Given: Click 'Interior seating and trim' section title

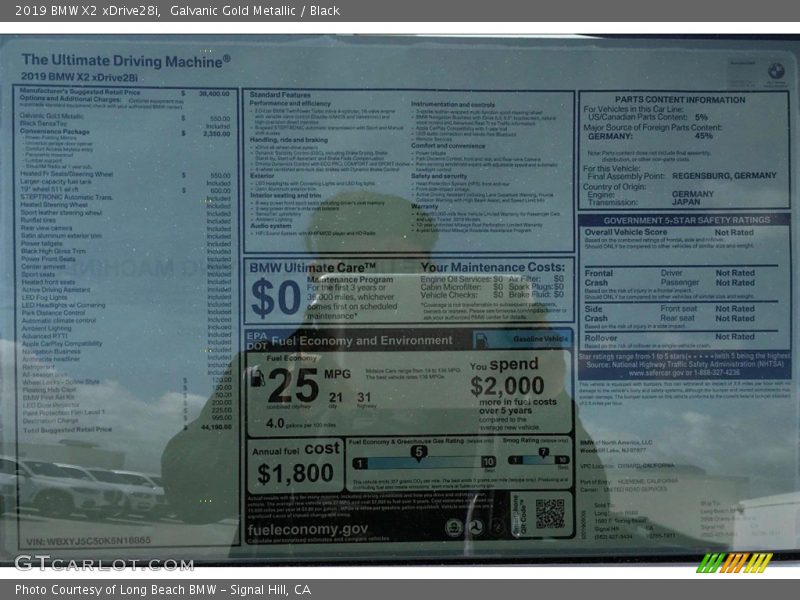Looking at the screenshot, I should click(x=286, y=195).
